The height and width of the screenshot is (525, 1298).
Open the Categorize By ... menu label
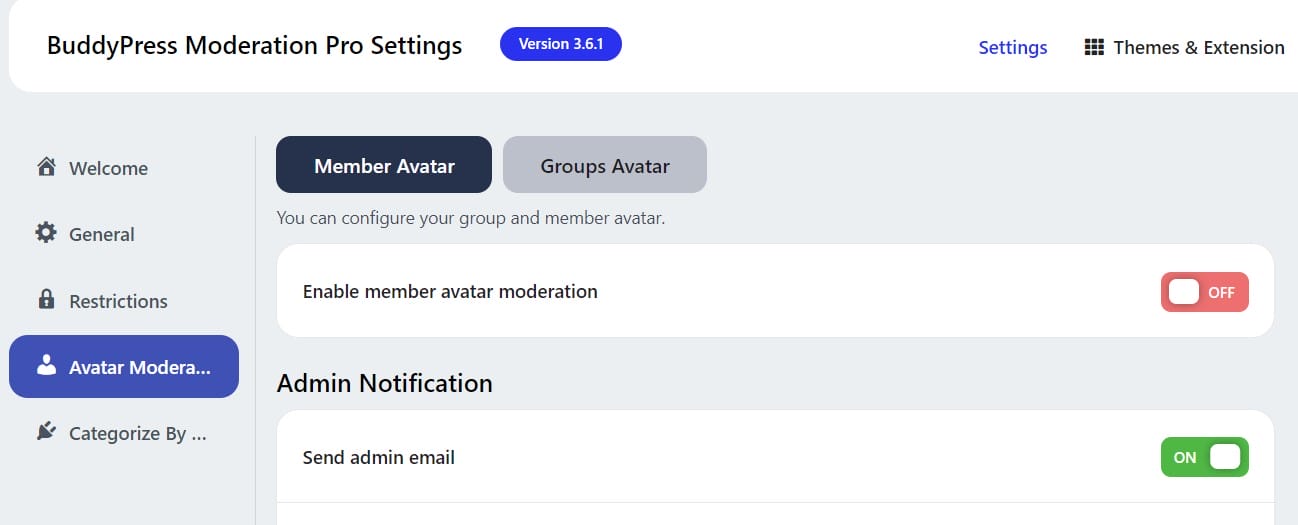pos(138,433)
